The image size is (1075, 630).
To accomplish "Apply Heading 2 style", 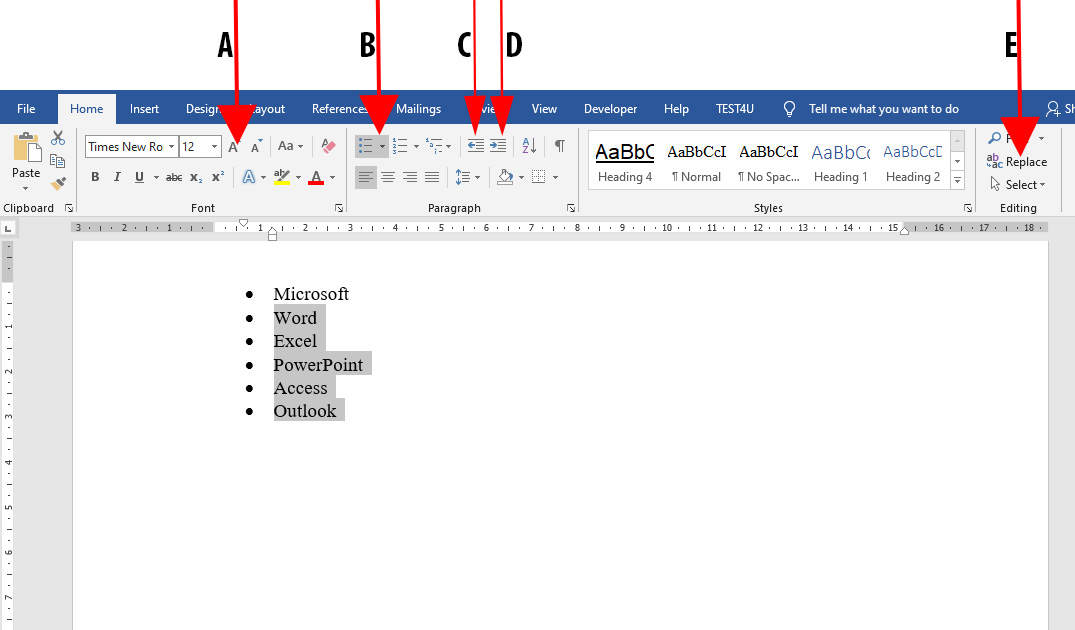I will pos(913,162).
